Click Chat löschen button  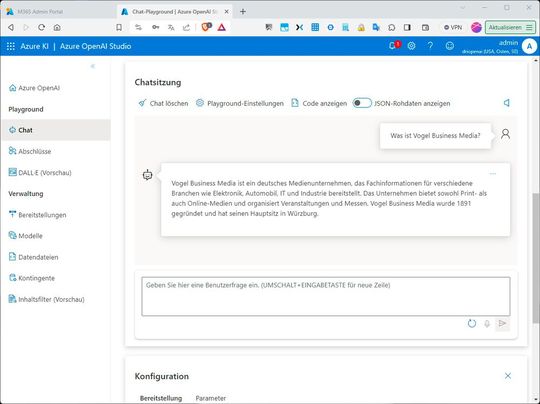[x=164, y=103]
